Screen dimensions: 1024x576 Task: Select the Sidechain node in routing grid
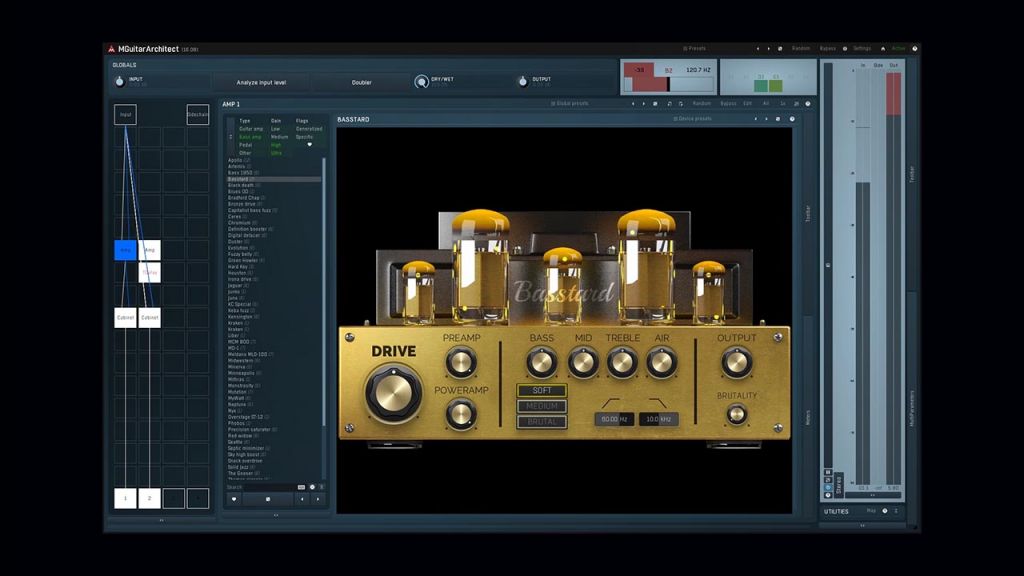(198, 114)
